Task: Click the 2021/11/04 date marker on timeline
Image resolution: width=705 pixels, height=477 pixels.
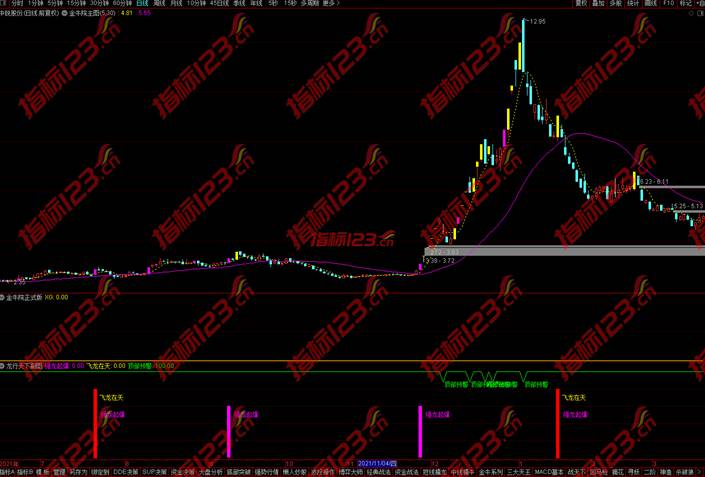Action: [377, 463]
